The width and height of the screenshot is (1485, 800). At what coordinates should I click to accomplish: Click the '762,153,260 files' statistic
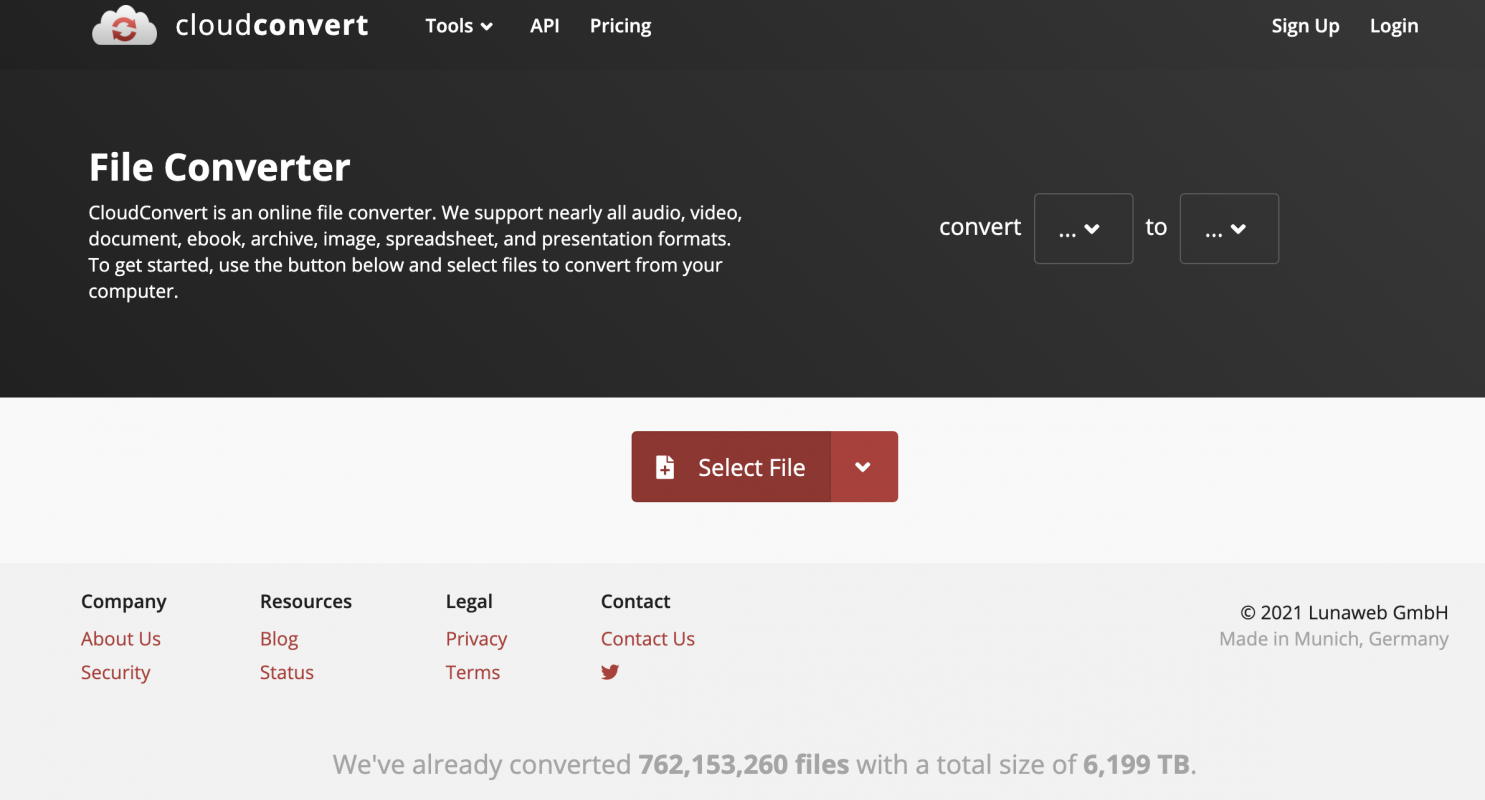[x=744, y=765]
